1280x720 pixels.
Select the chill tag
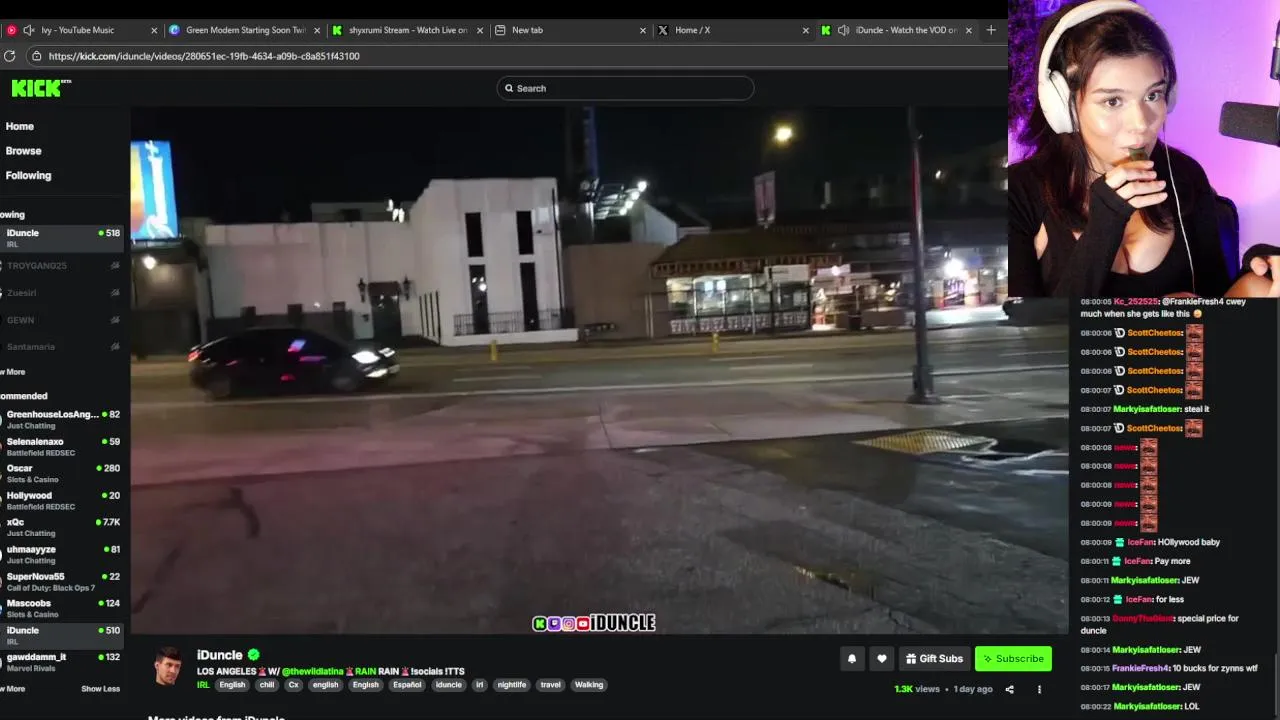click(x=267, y=685)
